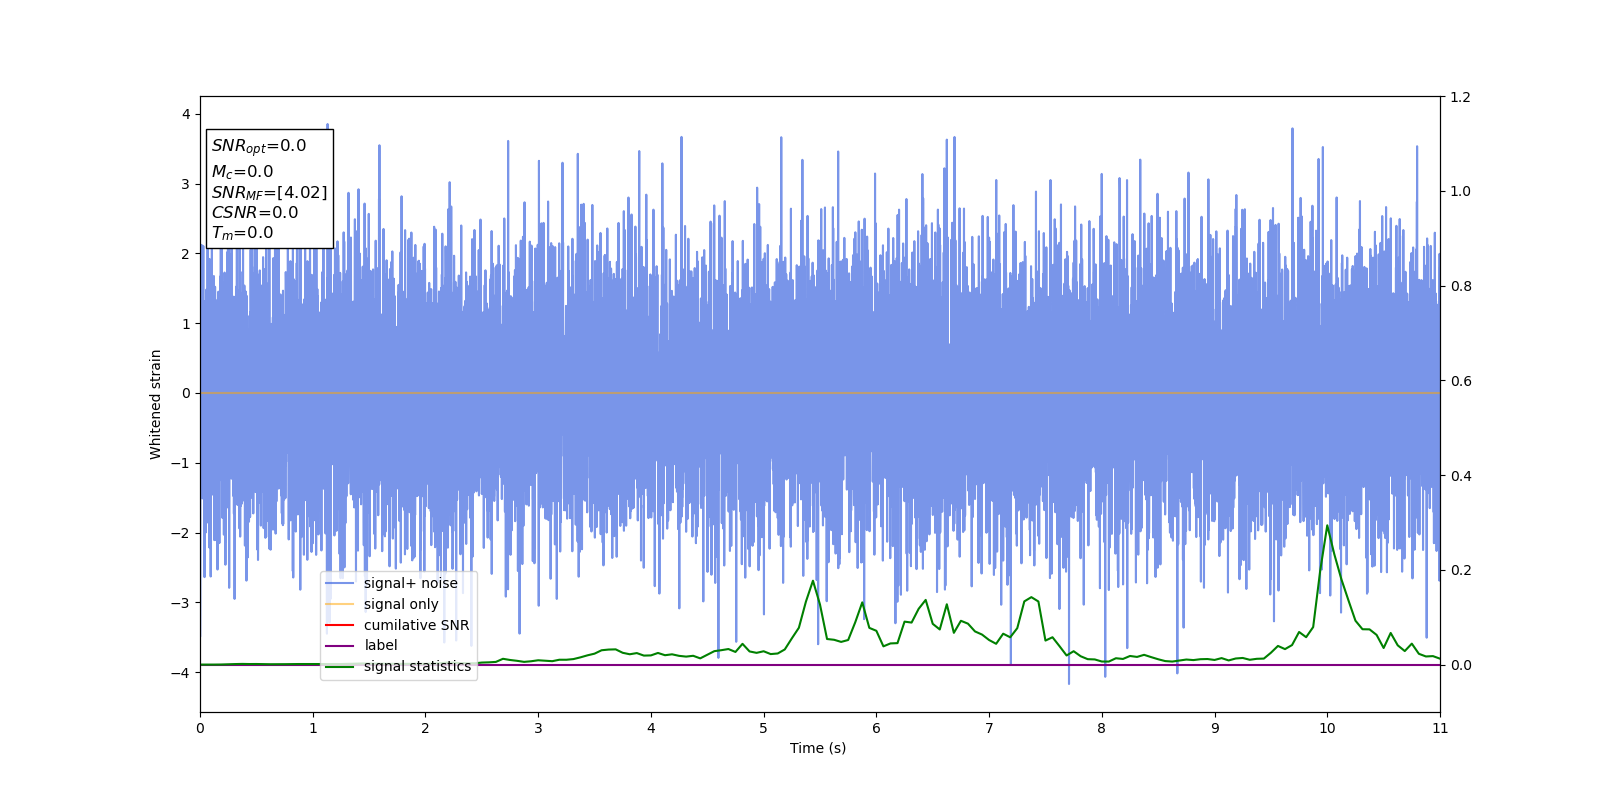This screenshot has height=800, width=1600.
Task: Click the right y-axis tick label 1.2
Action: [1461, 97]
